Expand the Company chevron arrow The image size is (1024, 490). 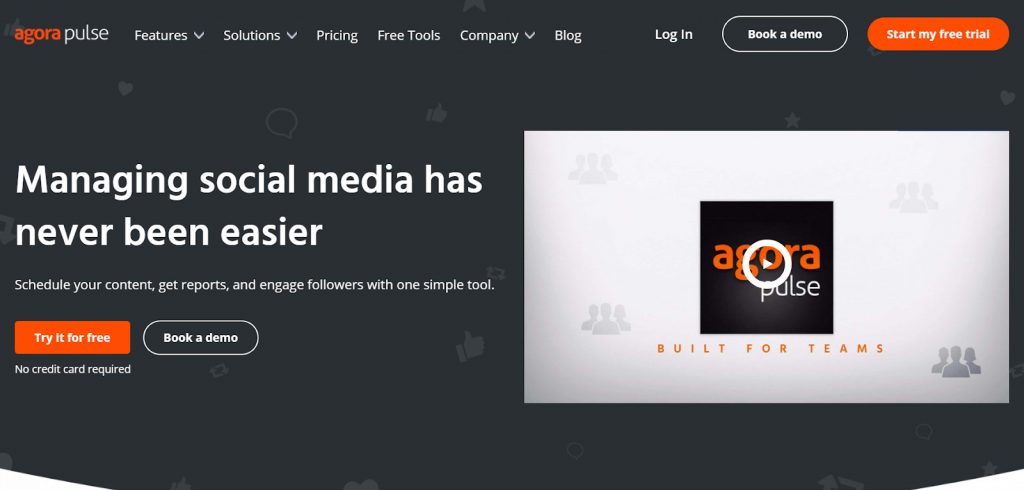tap(530, 35)
